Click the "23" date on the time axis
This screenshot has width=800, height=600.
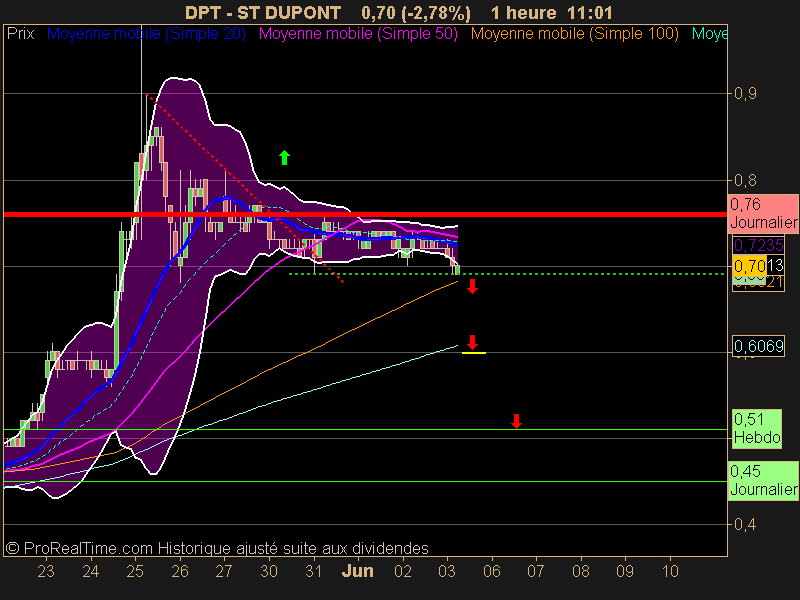(46, 571)
